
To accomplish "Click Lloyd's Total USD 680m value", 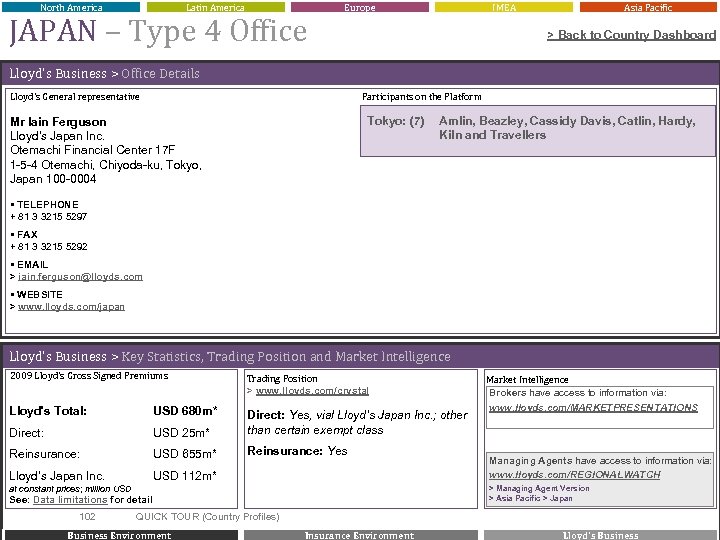I will pyautogui.click(x=185, y=411).
